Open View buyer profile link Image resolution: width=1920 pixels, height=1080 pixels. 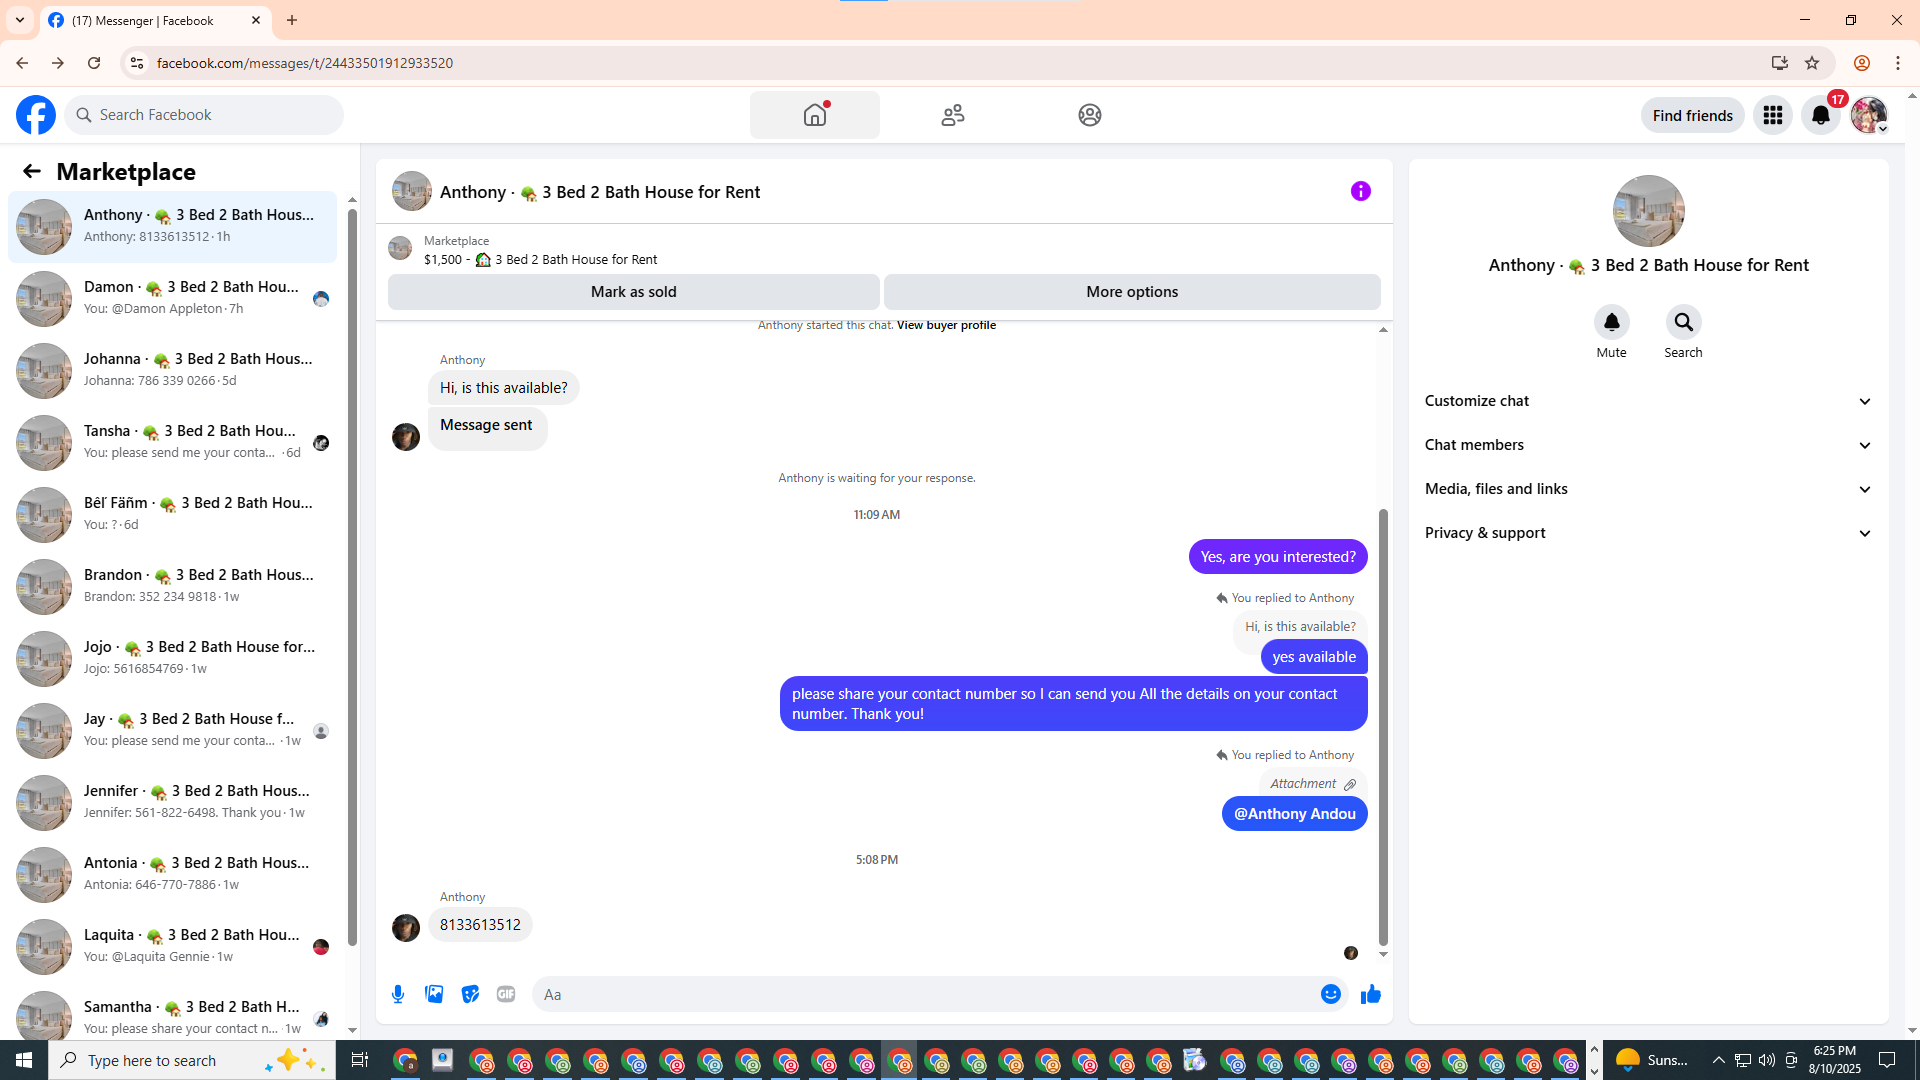(x=946, y=325)
